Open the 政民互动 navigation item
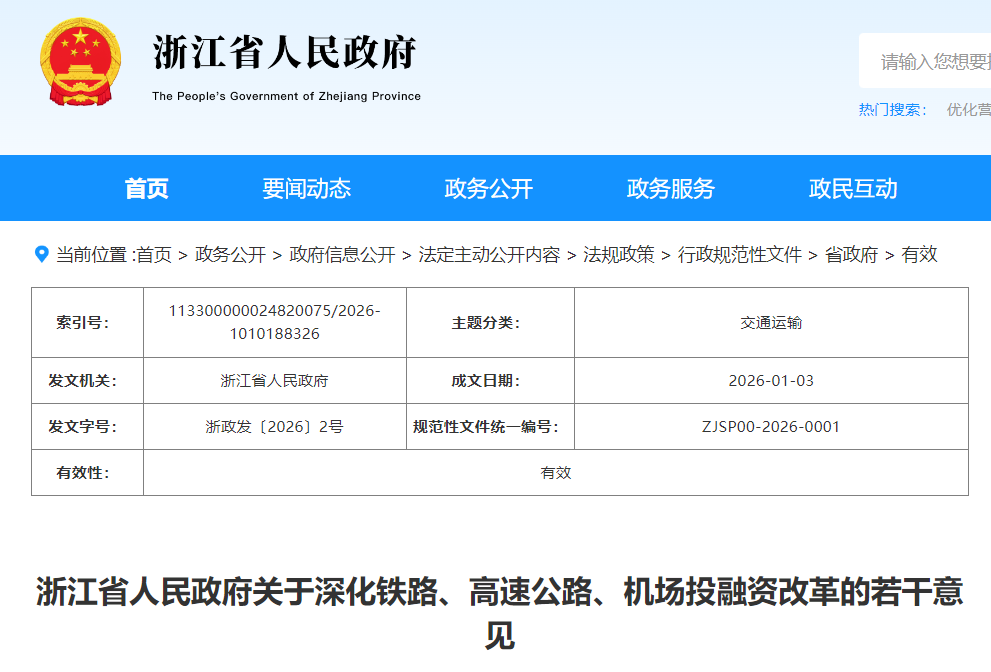 (x=853, y=188)
